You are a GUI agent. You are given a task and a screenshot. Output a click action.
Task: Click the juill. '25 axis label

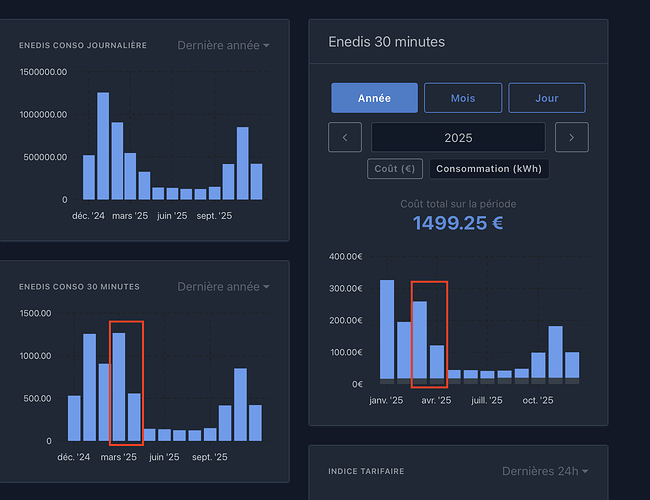coord(487,400)
